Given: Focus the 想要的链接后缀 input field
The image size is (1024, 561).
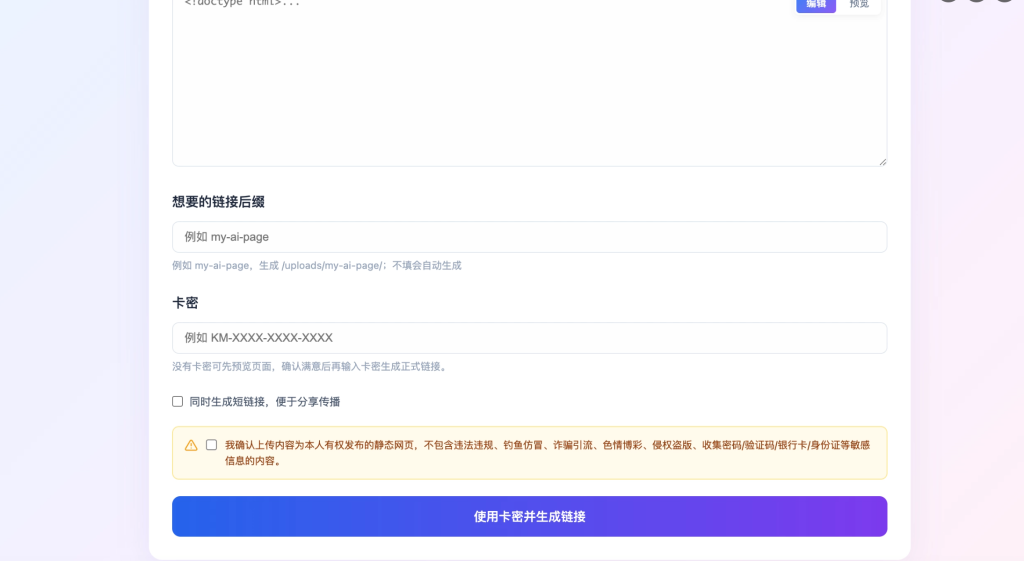Looking at the screenshot, I should 529,237.
